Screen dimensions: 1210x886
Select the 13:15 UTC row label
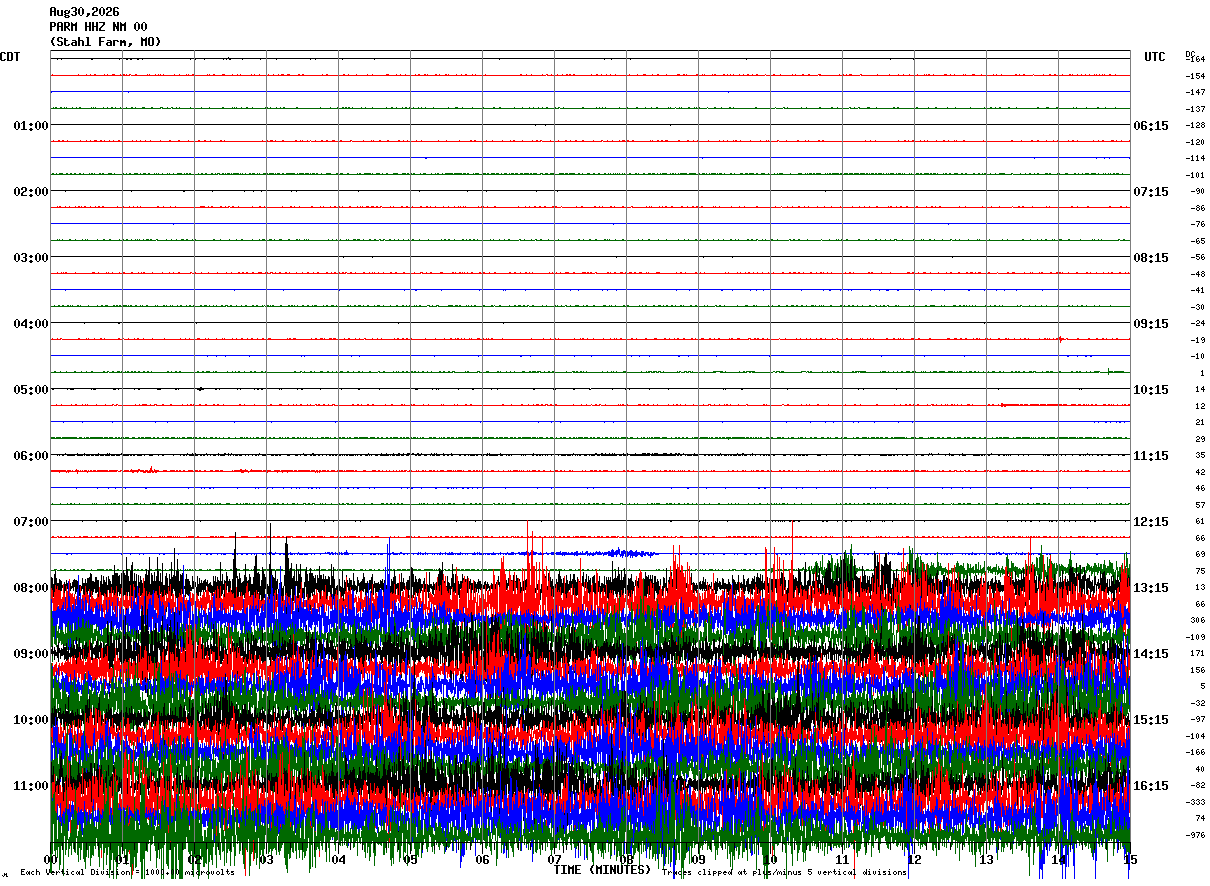(1150, 588)
